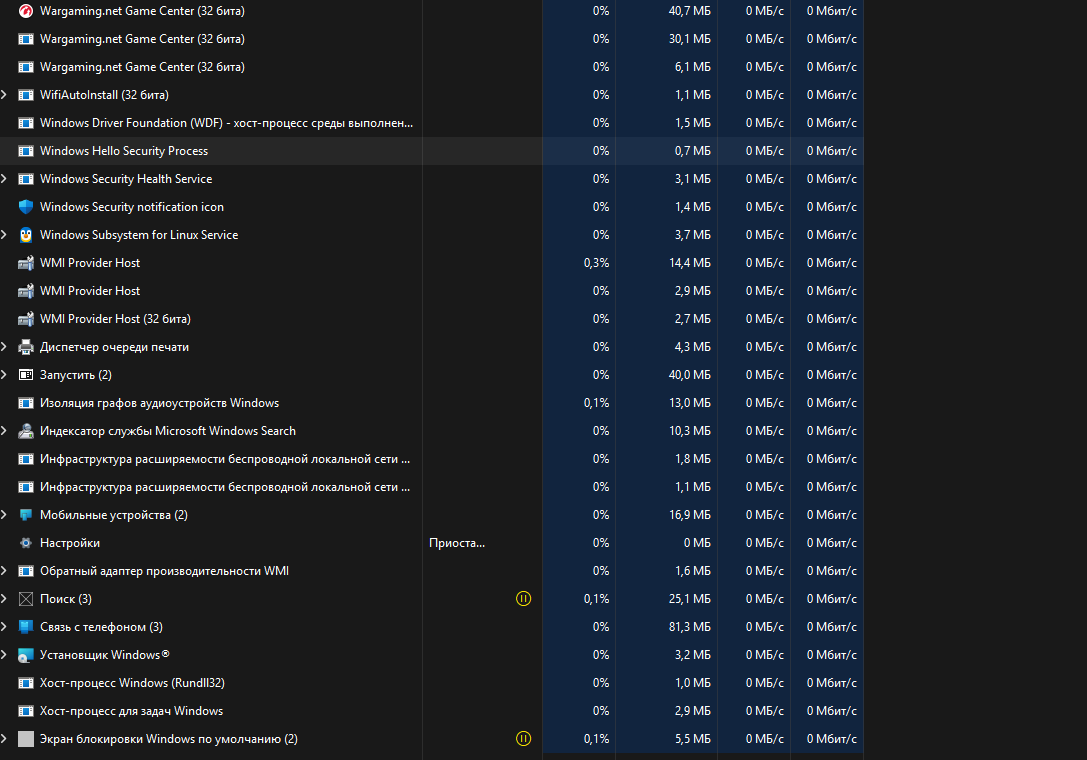Expand the Запустить (2) process group

point(5,375)
